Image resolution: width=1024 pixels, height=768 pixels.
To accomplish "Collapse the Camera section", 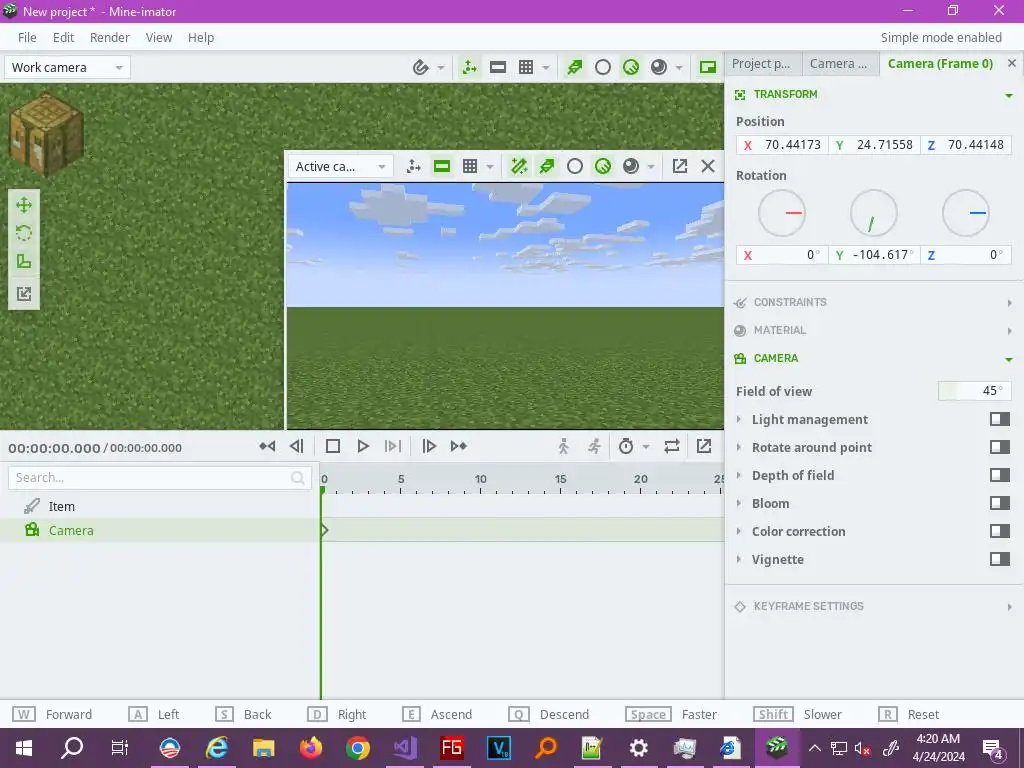I will click(1009, 359).
